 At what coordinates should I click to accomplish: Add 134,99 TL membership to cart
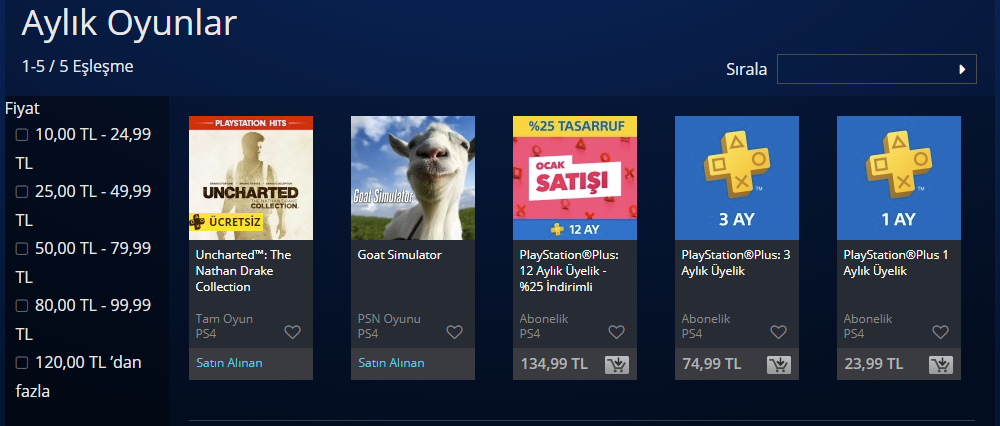(617, 365)
